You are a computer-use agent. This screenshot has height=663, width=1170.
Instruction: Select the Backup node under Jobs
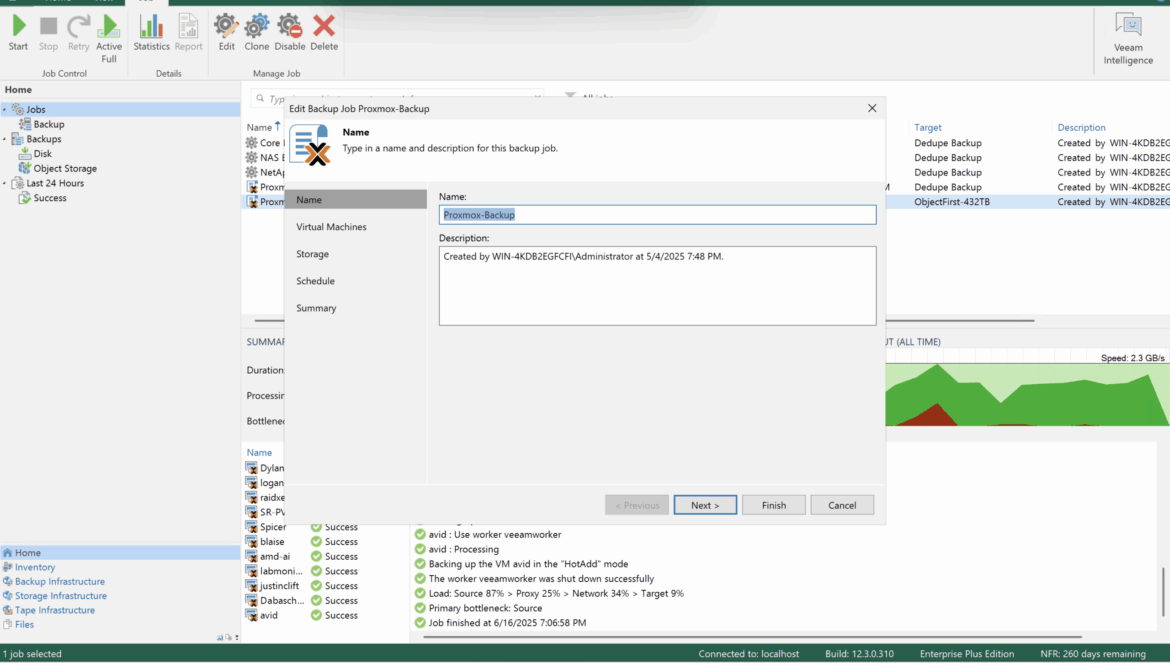click(x=49, y=125)
